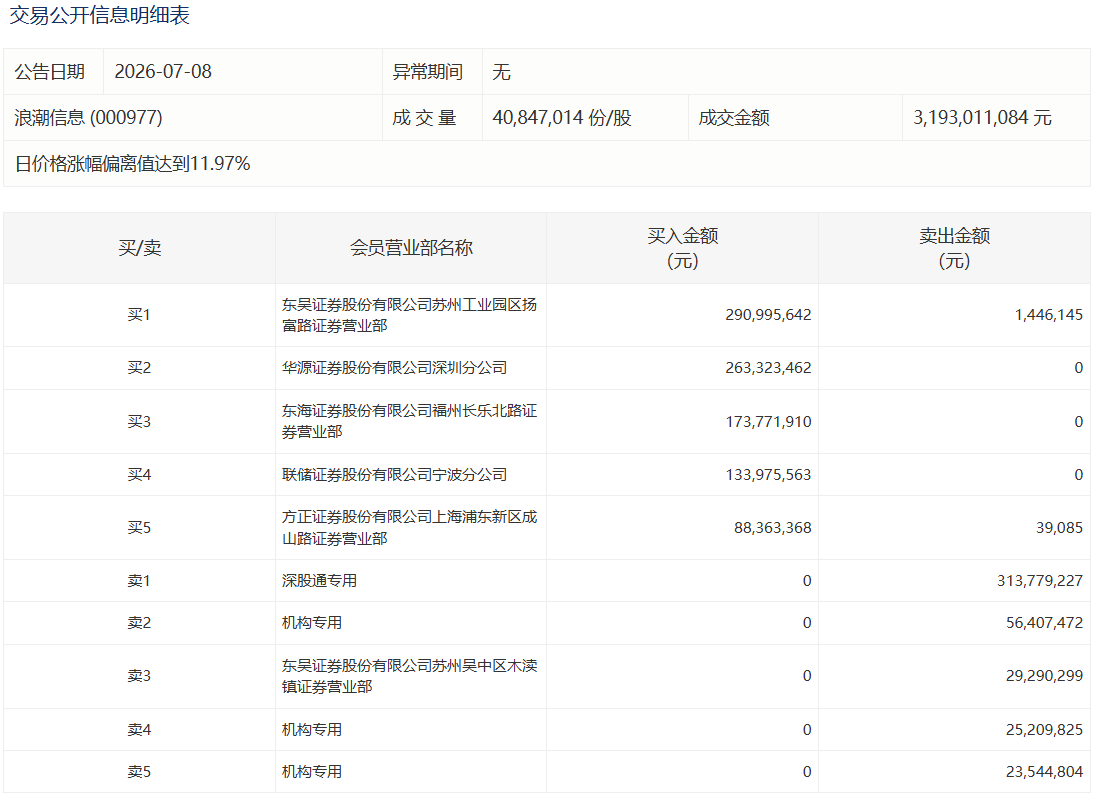The image size is (1096, 805).
Task: Select buy amount 88,363,368
Action: point(772,528)
